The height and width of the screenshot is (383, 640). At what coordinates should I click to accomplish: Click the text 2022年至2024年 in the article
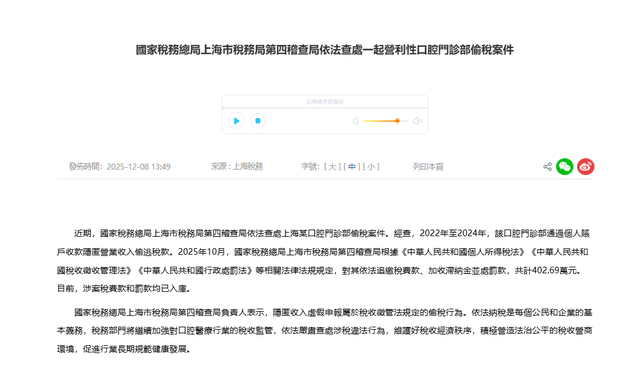pos(453,234)
